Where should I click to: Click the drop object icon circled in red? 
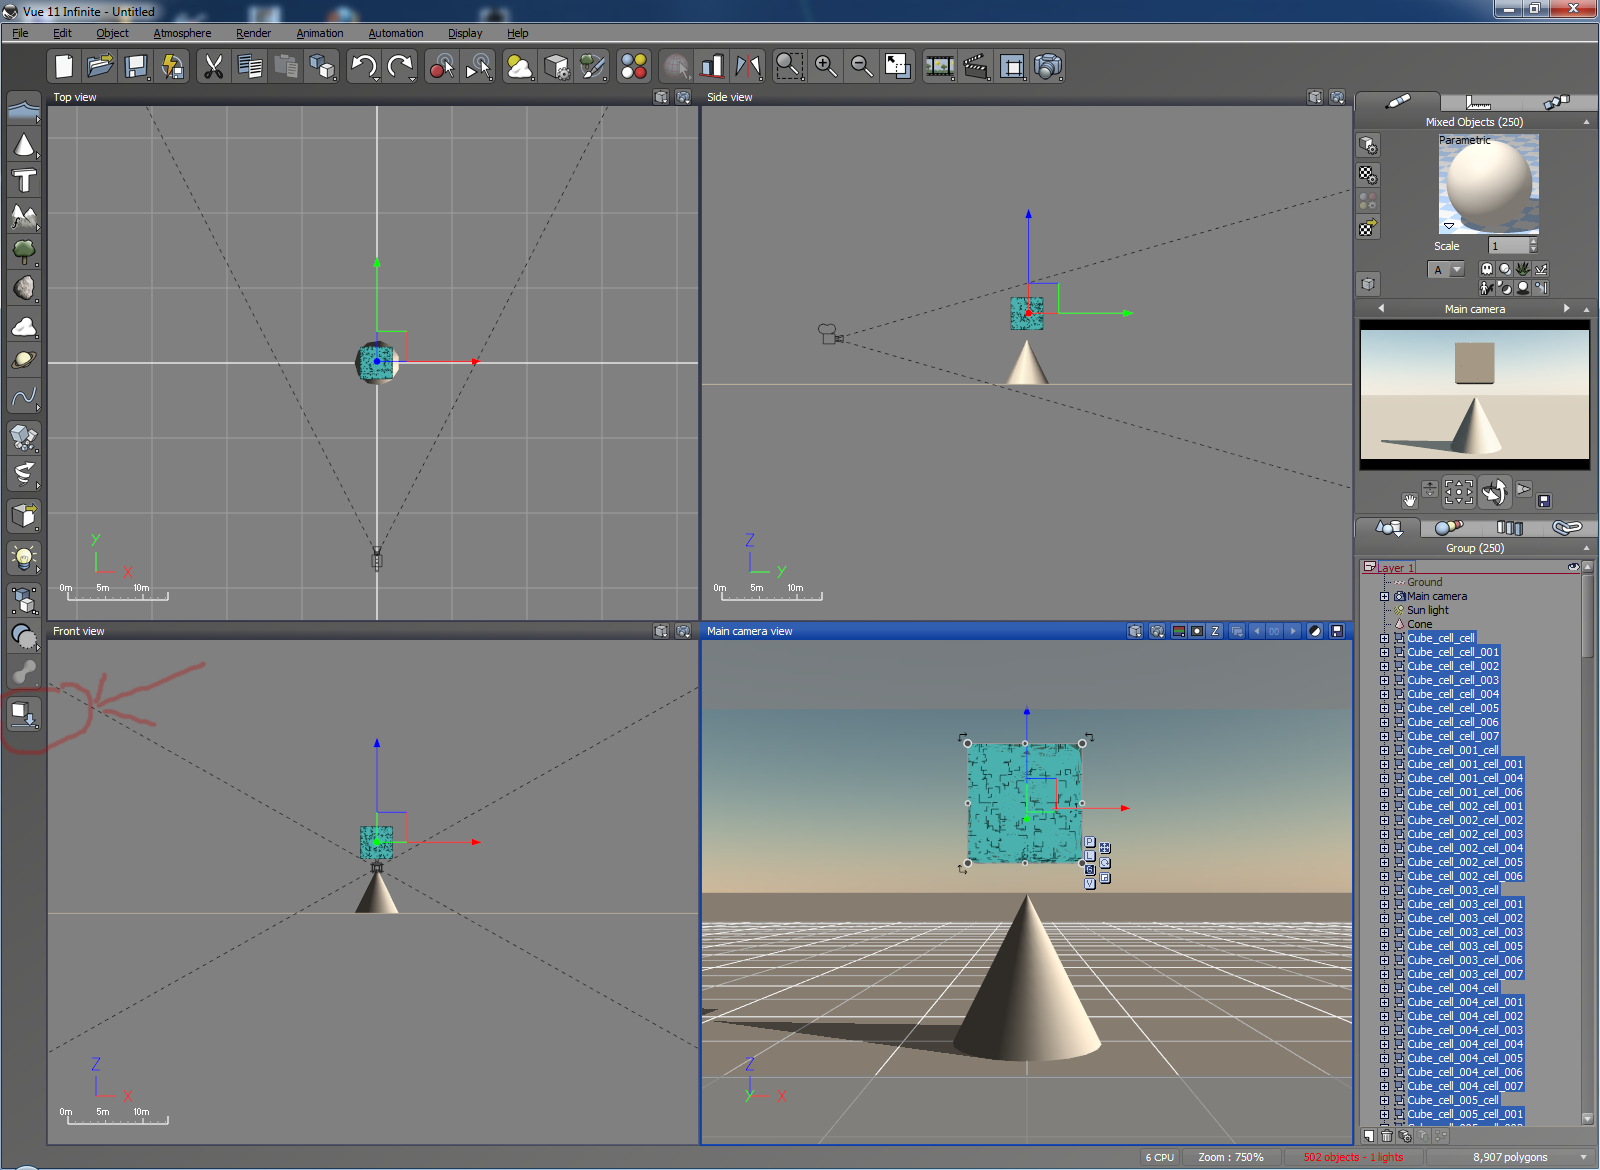click(x=24, y=714)
